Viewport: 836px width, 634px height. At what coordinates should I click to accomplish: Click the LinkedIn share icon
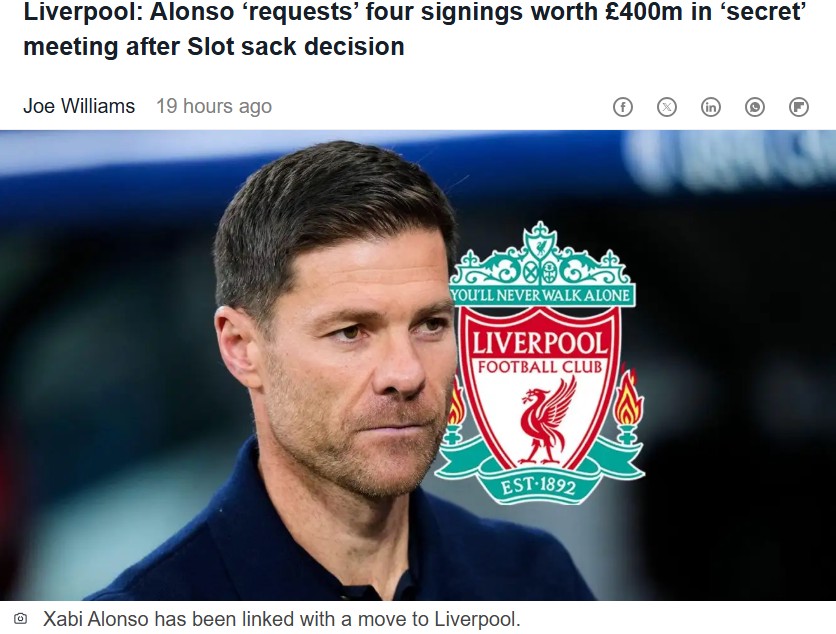(x=711, y=107)
